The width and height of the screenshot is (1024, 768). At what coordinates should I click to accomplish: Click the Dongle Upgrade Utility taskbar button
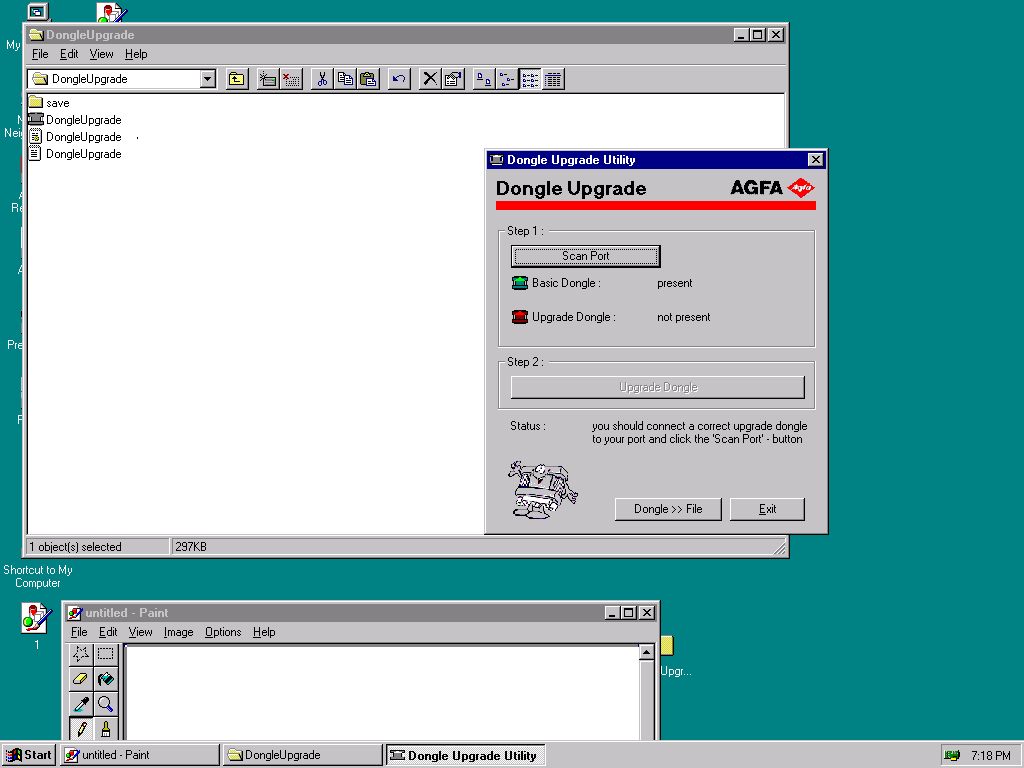[465, 755]
